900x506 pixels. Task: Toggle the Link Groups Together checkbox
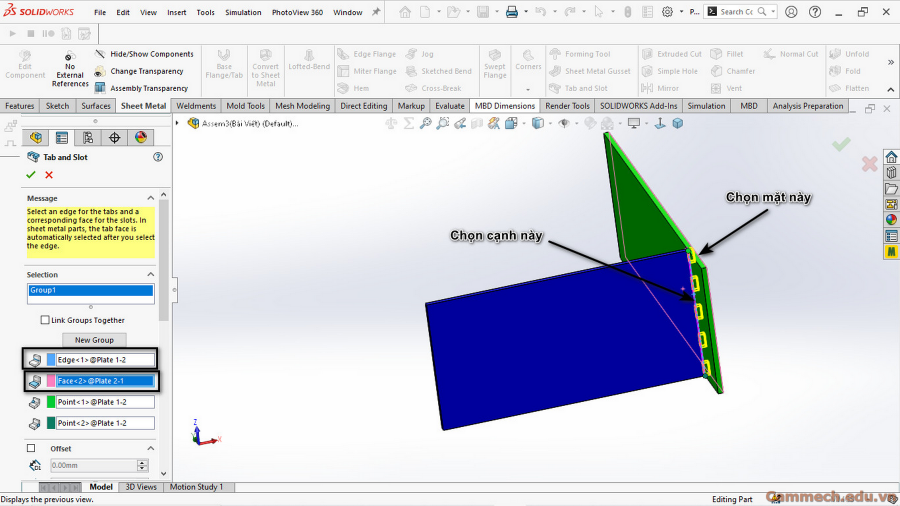tap(45, 320)
